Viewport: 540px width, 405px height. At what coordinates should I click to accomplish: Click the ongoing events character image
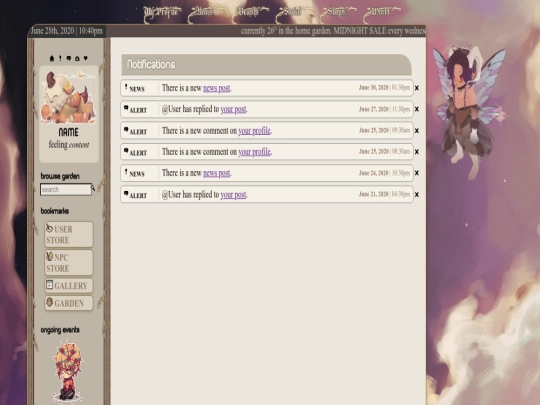click(67, 371)
